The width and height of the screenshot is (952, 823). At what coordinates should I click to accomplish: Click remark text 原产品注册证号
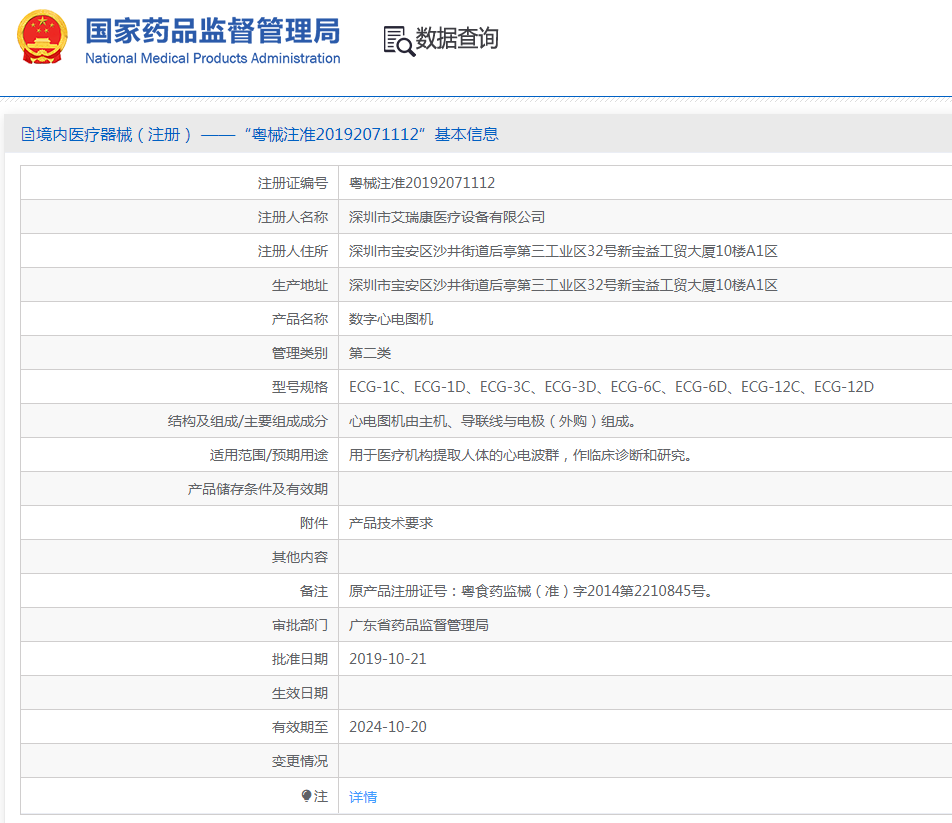tap(531, 591)
